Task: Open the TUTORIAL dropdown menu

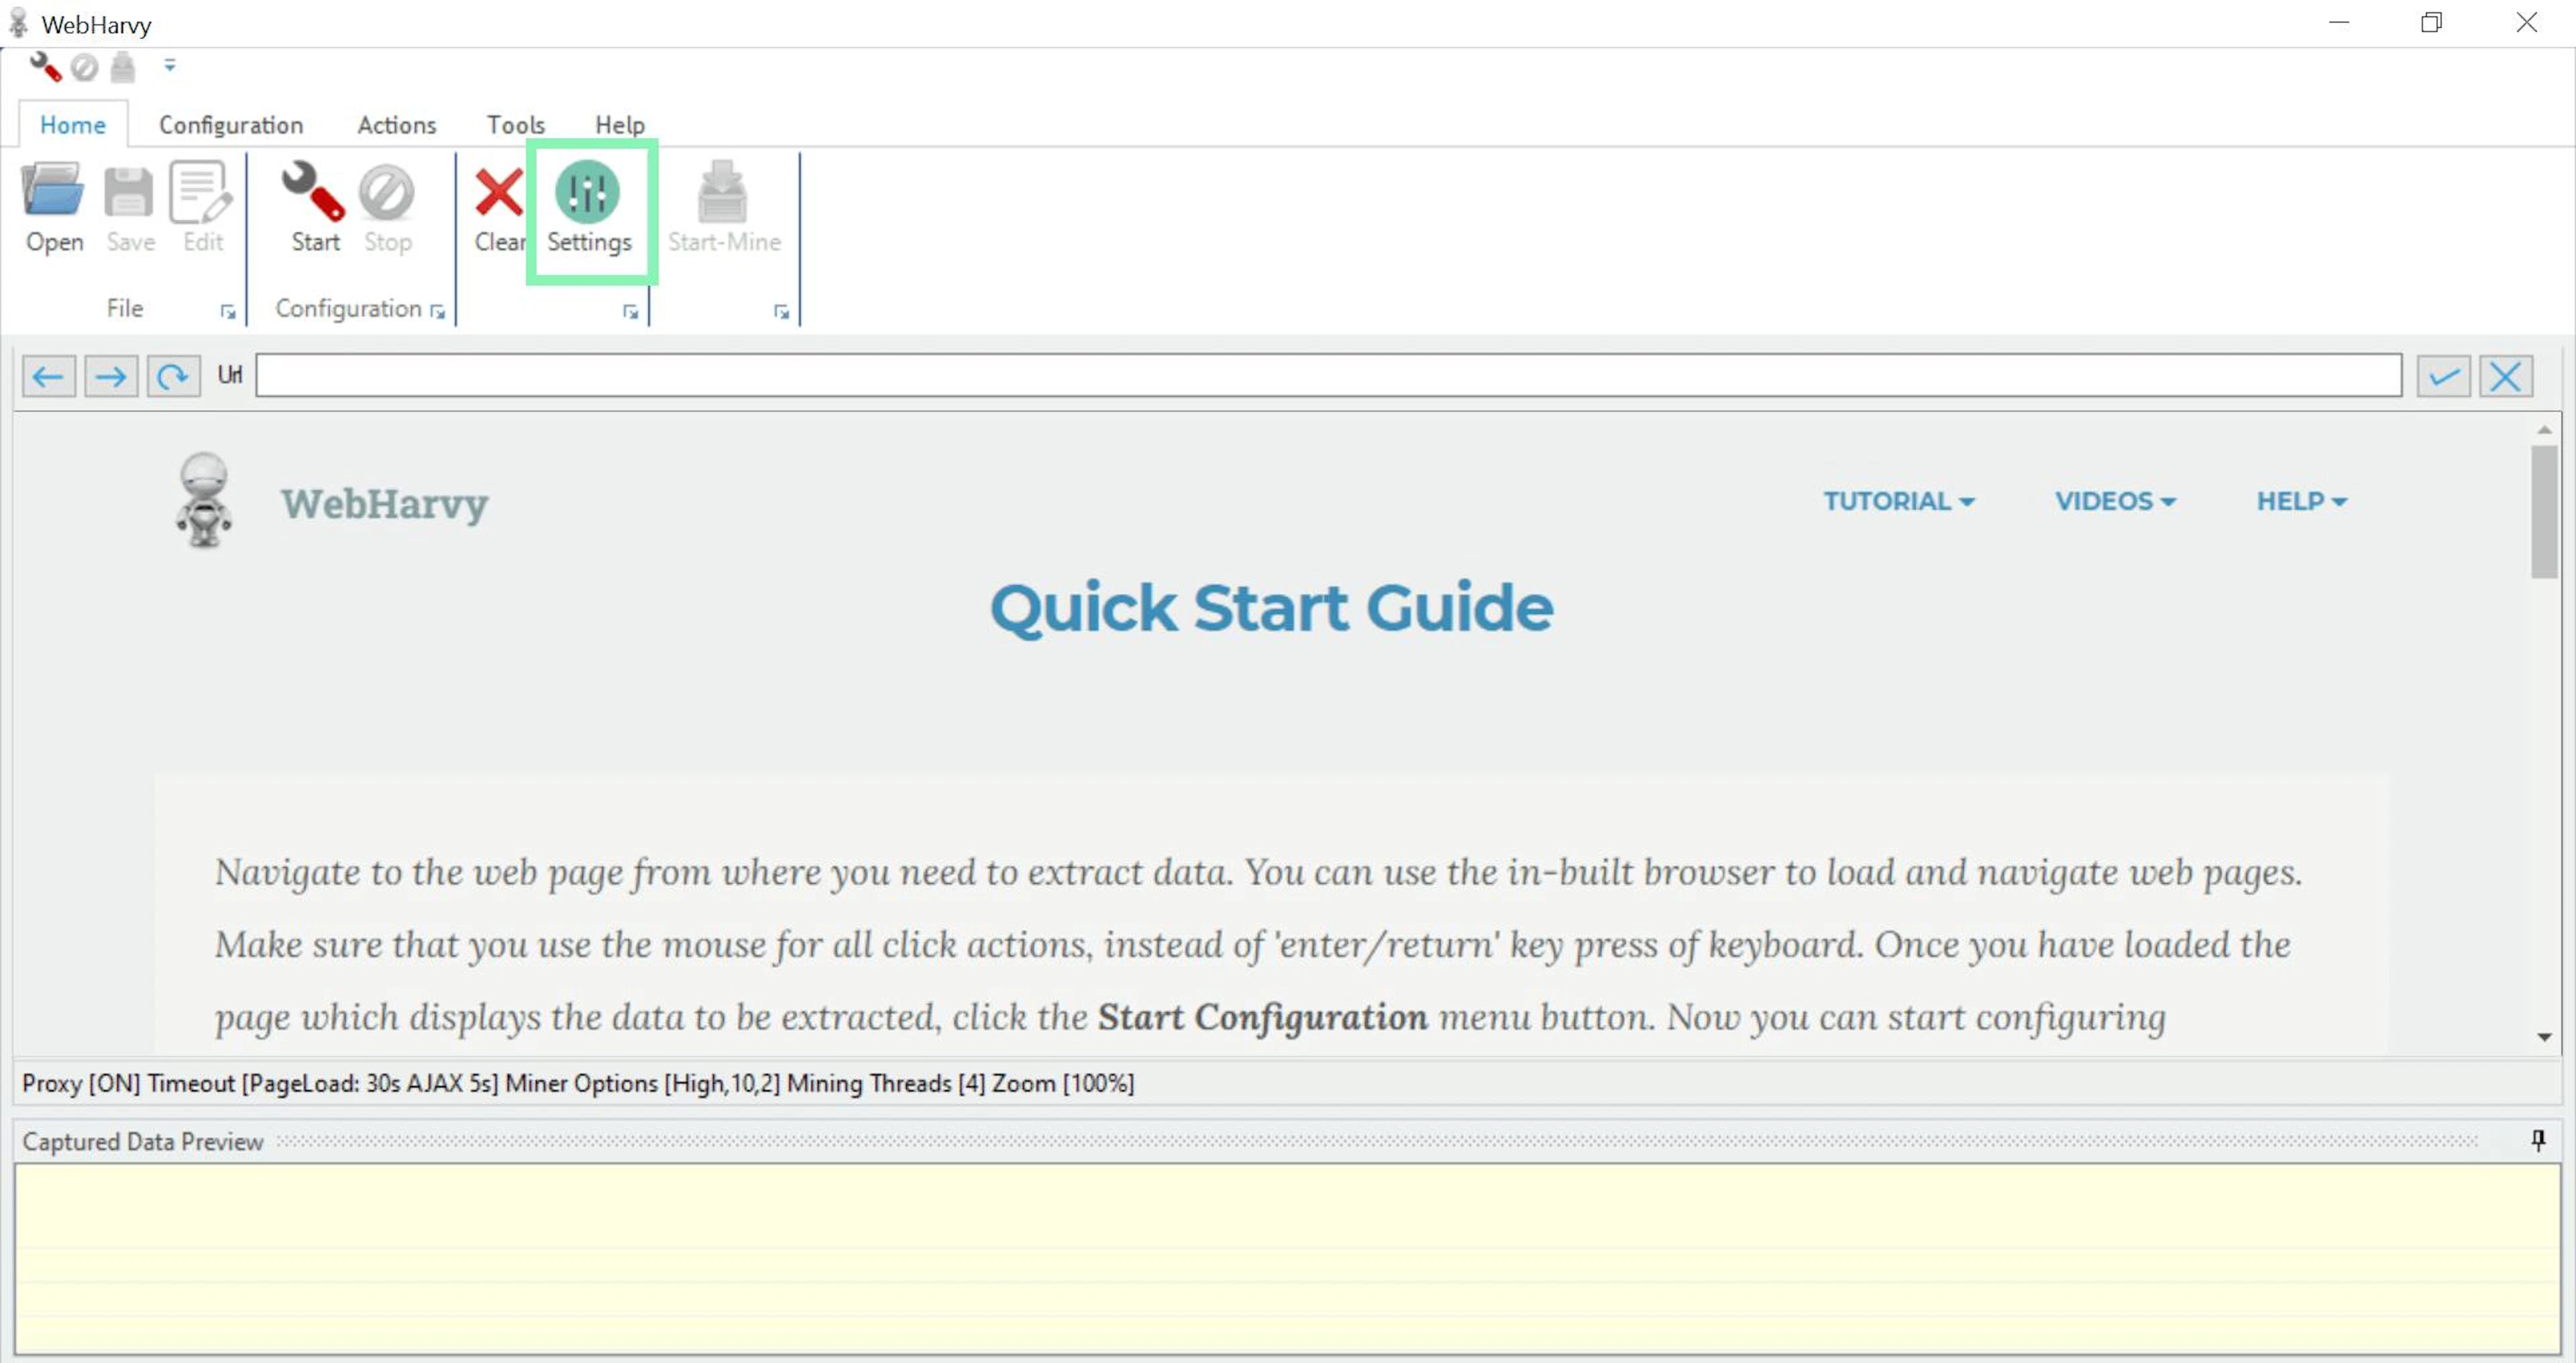Action: (x=1898, y=501)
